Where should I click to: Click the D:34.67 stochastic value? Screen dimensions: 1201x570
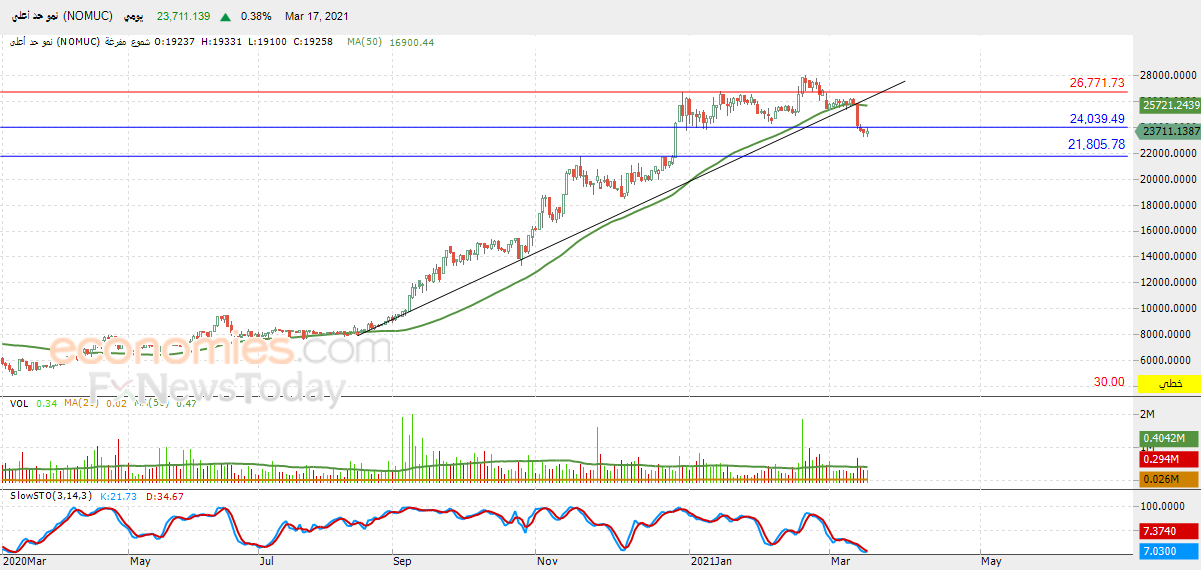click(x=165, y=495)
